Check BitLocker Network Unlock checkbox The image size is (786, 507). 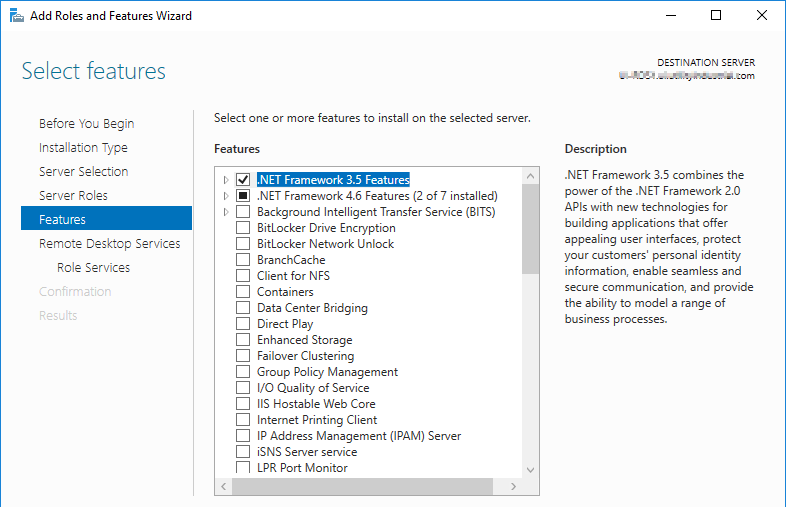pyautogui.click(x=243, y=244)
